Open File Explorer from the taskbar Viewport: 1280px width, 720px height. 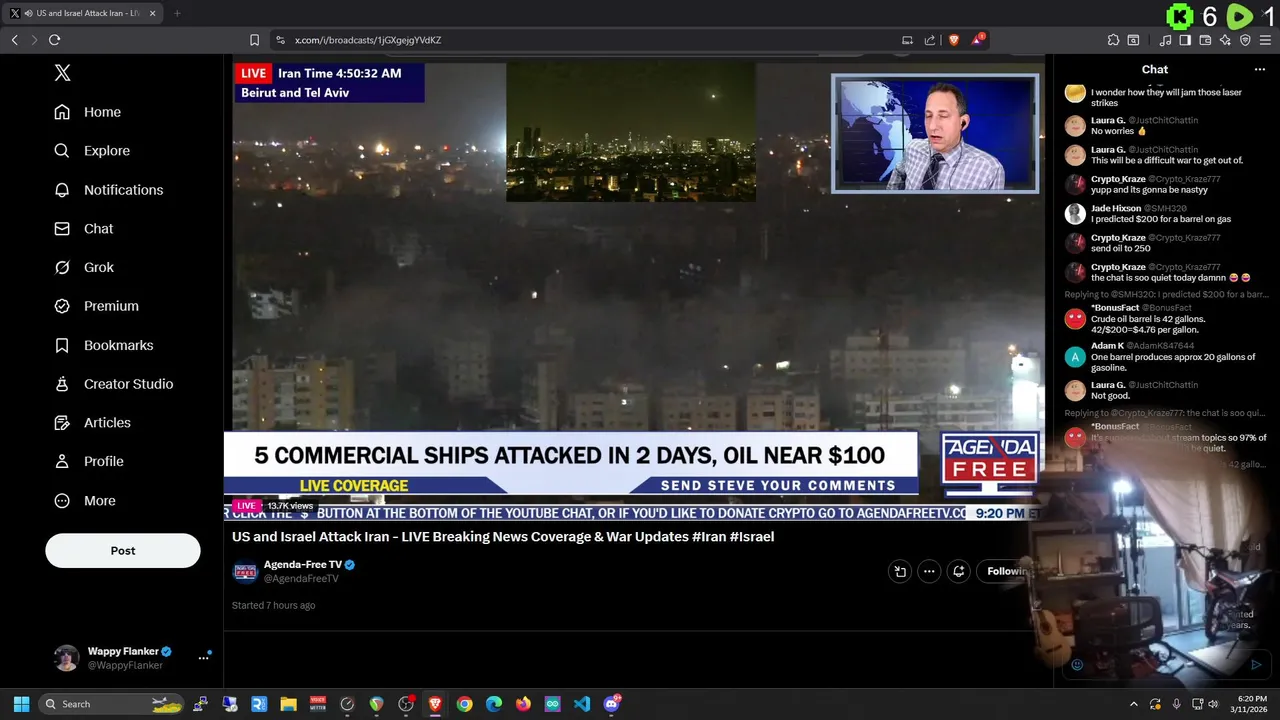[x=288, y=704]
